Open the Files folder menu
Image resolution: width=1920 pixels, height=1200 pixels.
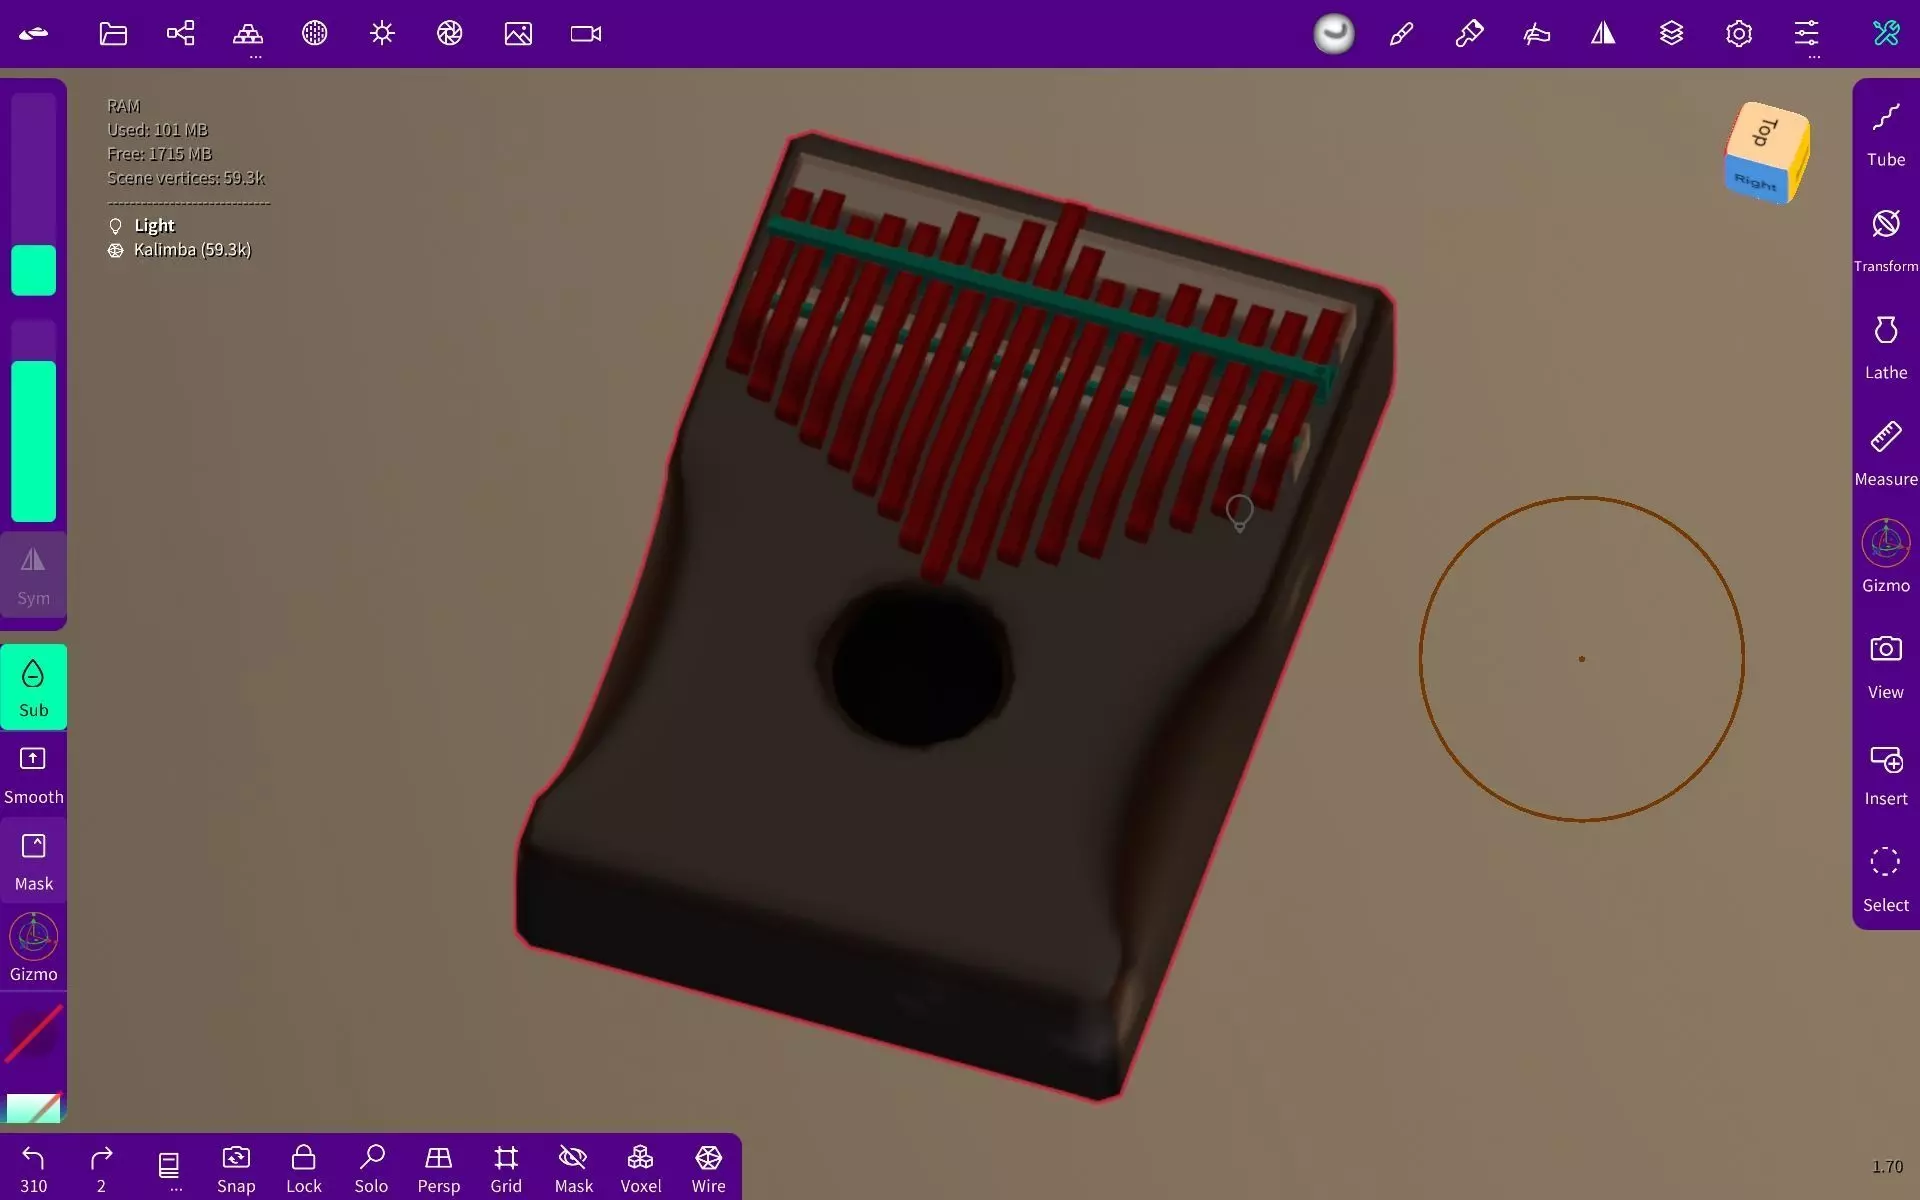pos(113,34)
